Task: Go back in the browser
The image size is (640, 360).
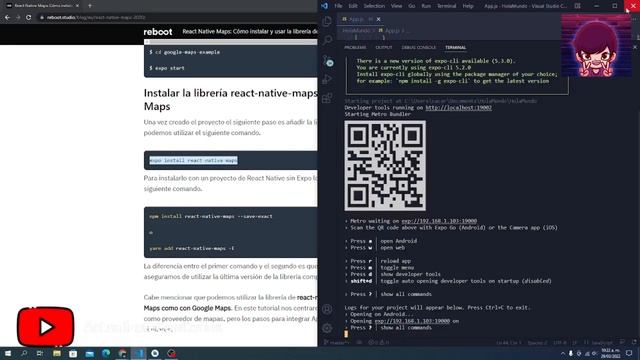Action: 7,18
